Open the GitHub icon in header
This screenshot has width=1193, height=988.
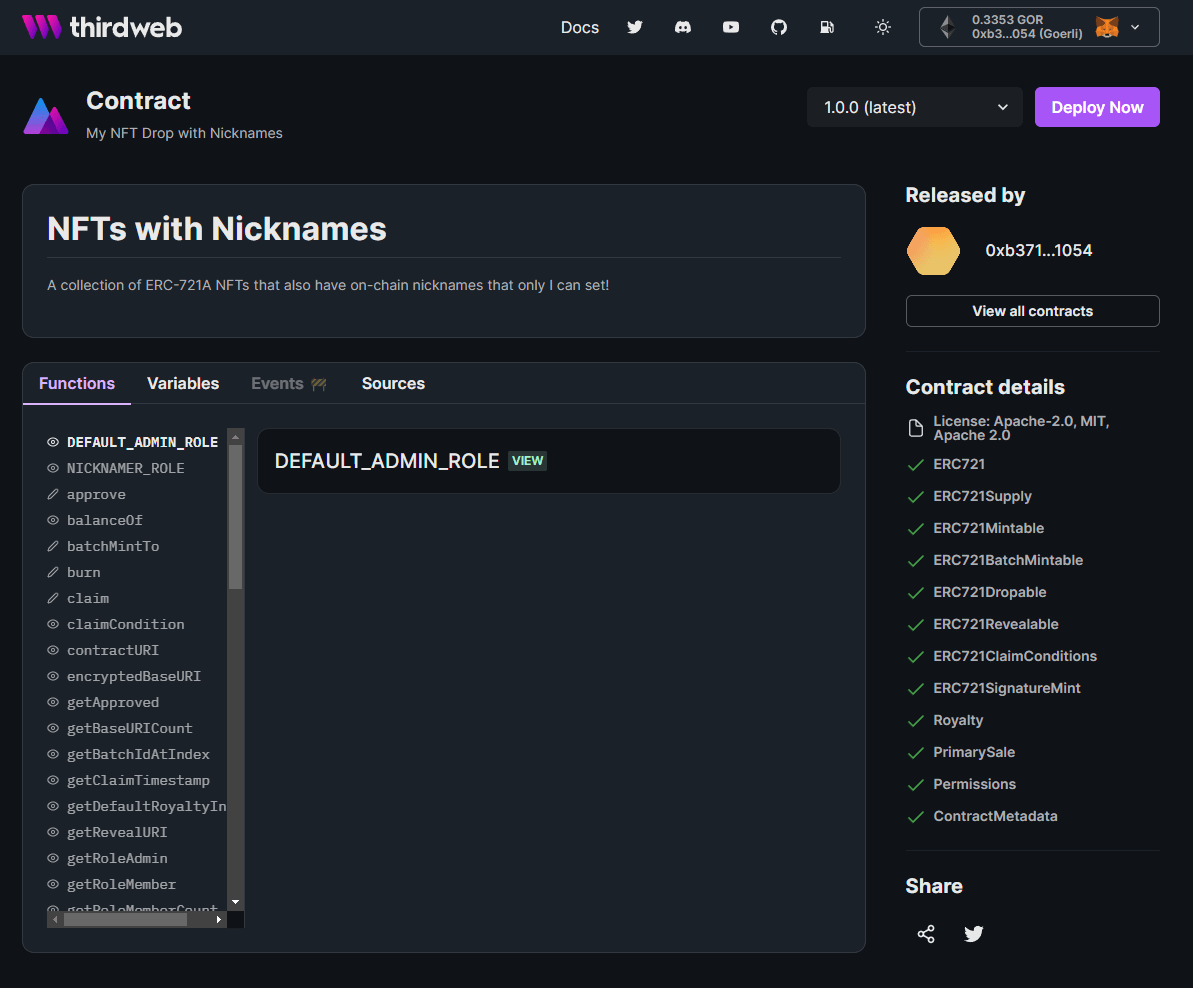coord(779,27)
